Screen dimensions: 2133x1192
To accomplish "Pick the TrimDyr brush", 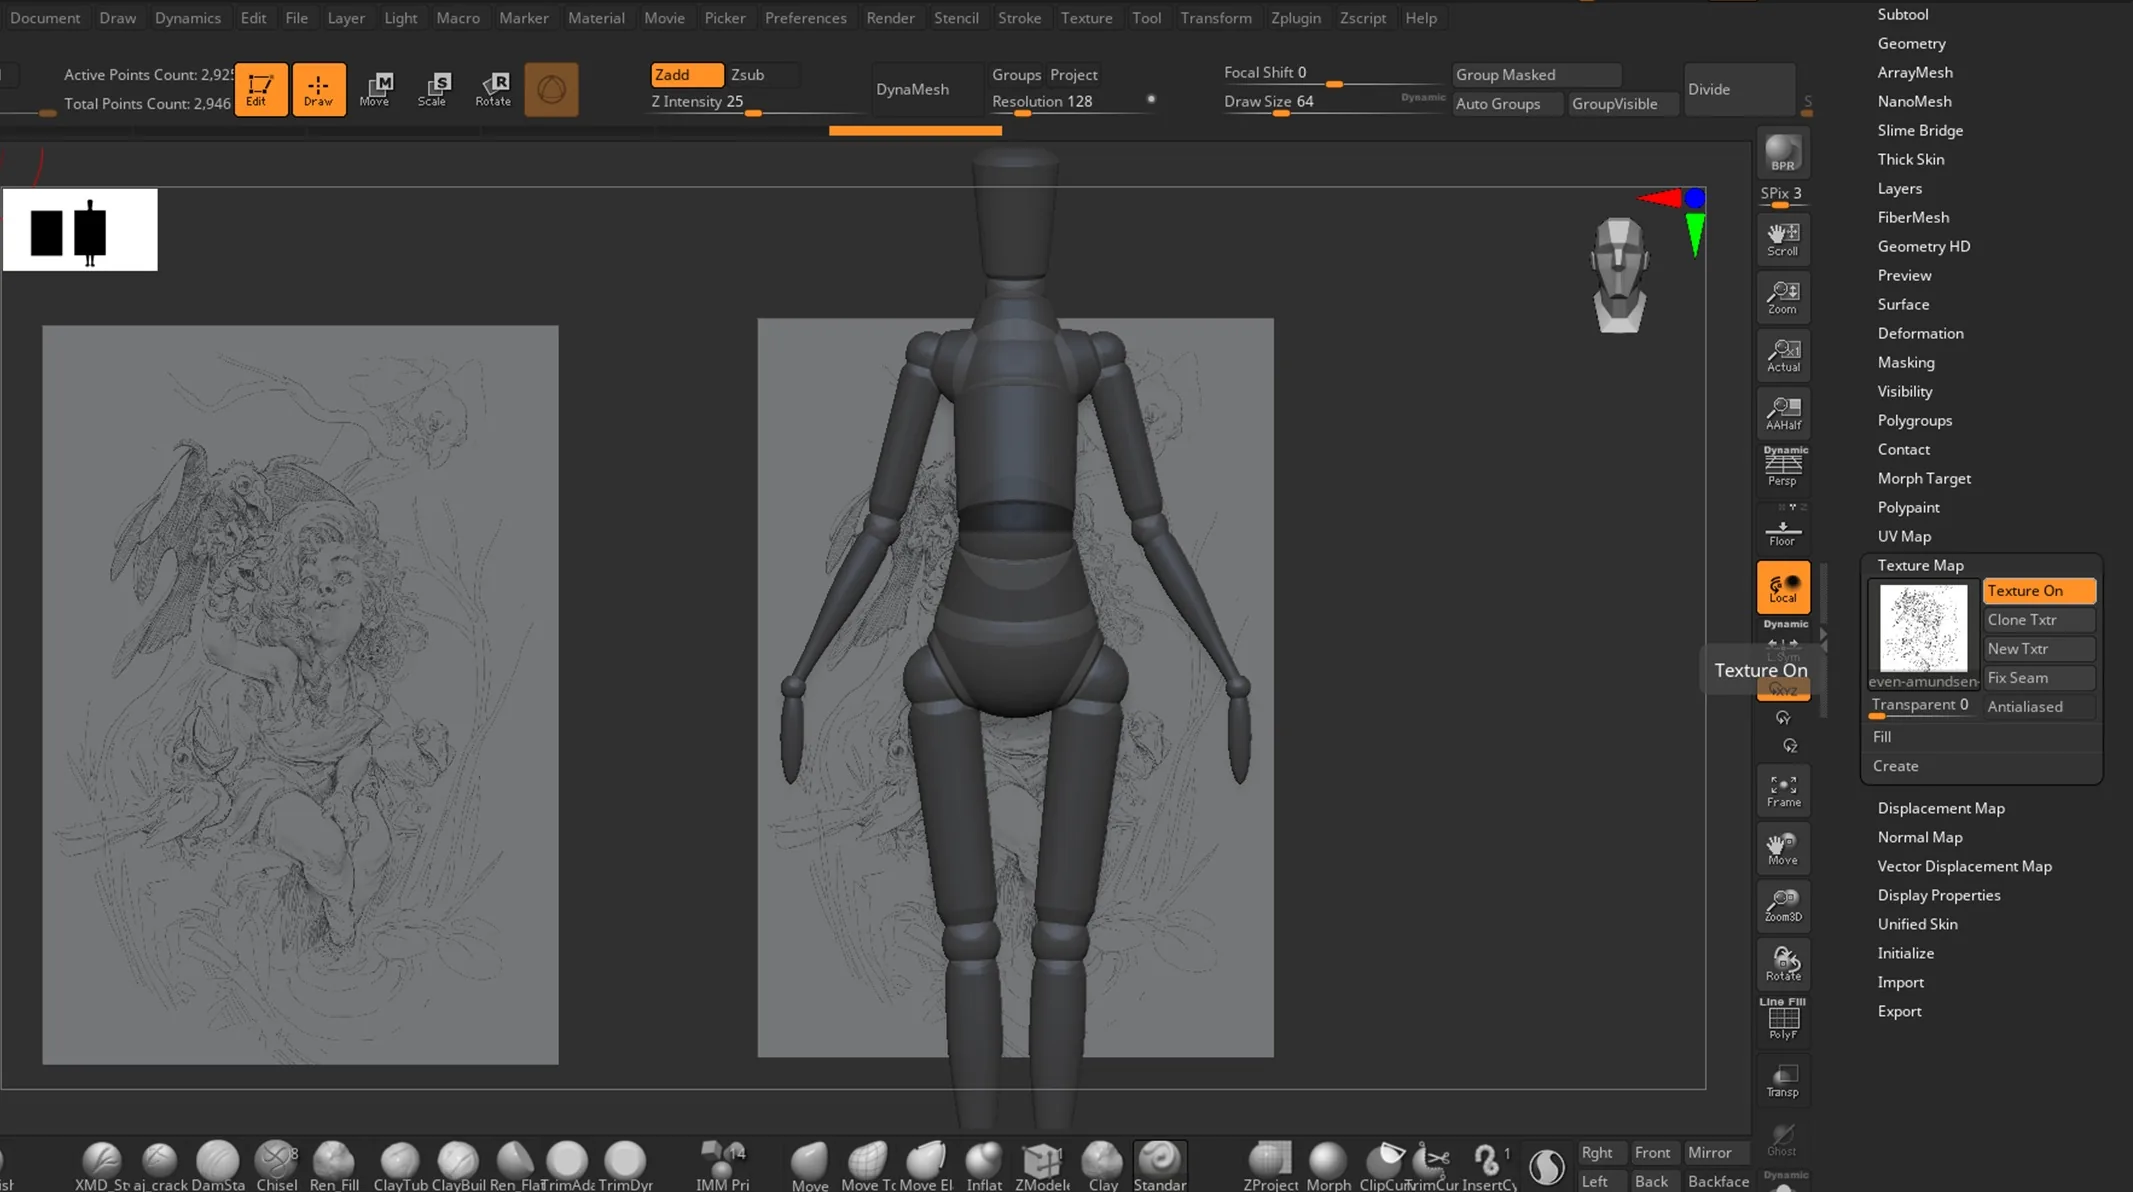I will (625, 1166).
